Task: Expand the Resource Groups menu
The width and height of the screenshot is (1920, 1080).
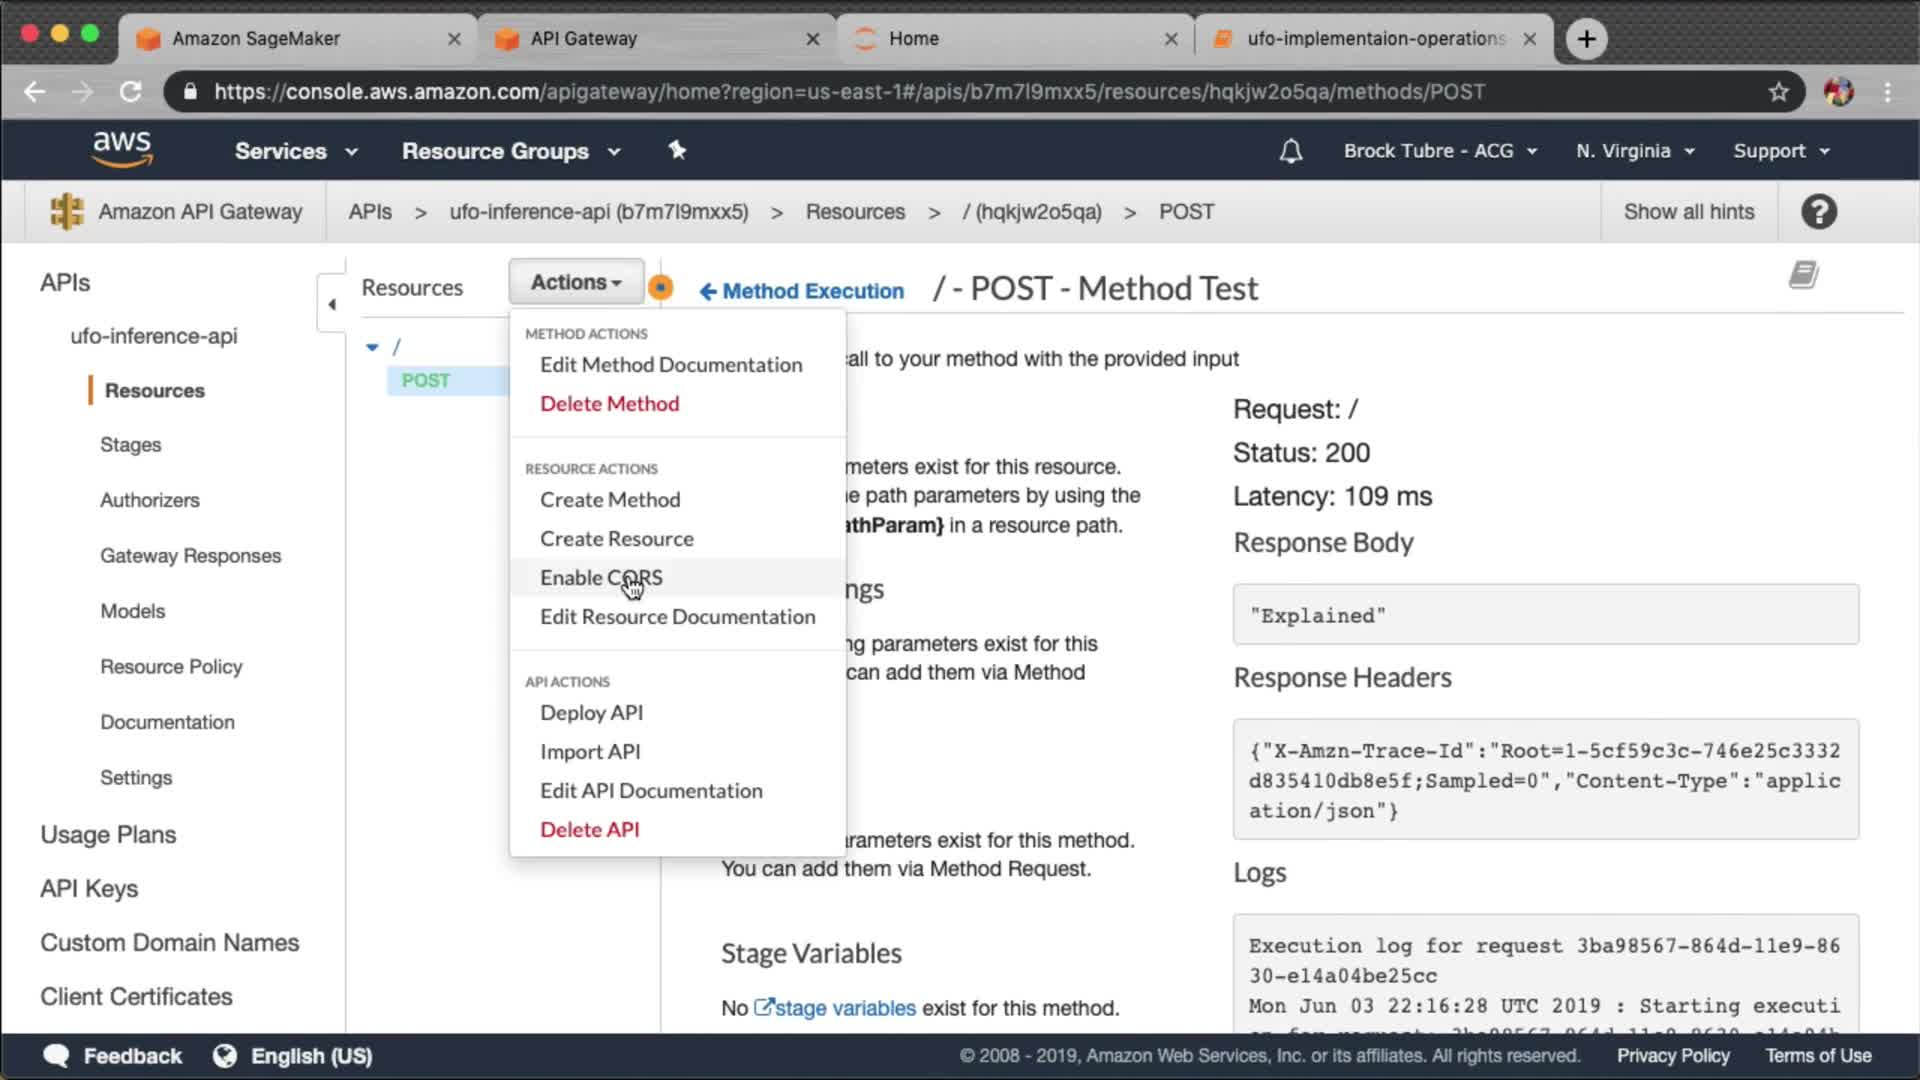Action: 510,151
